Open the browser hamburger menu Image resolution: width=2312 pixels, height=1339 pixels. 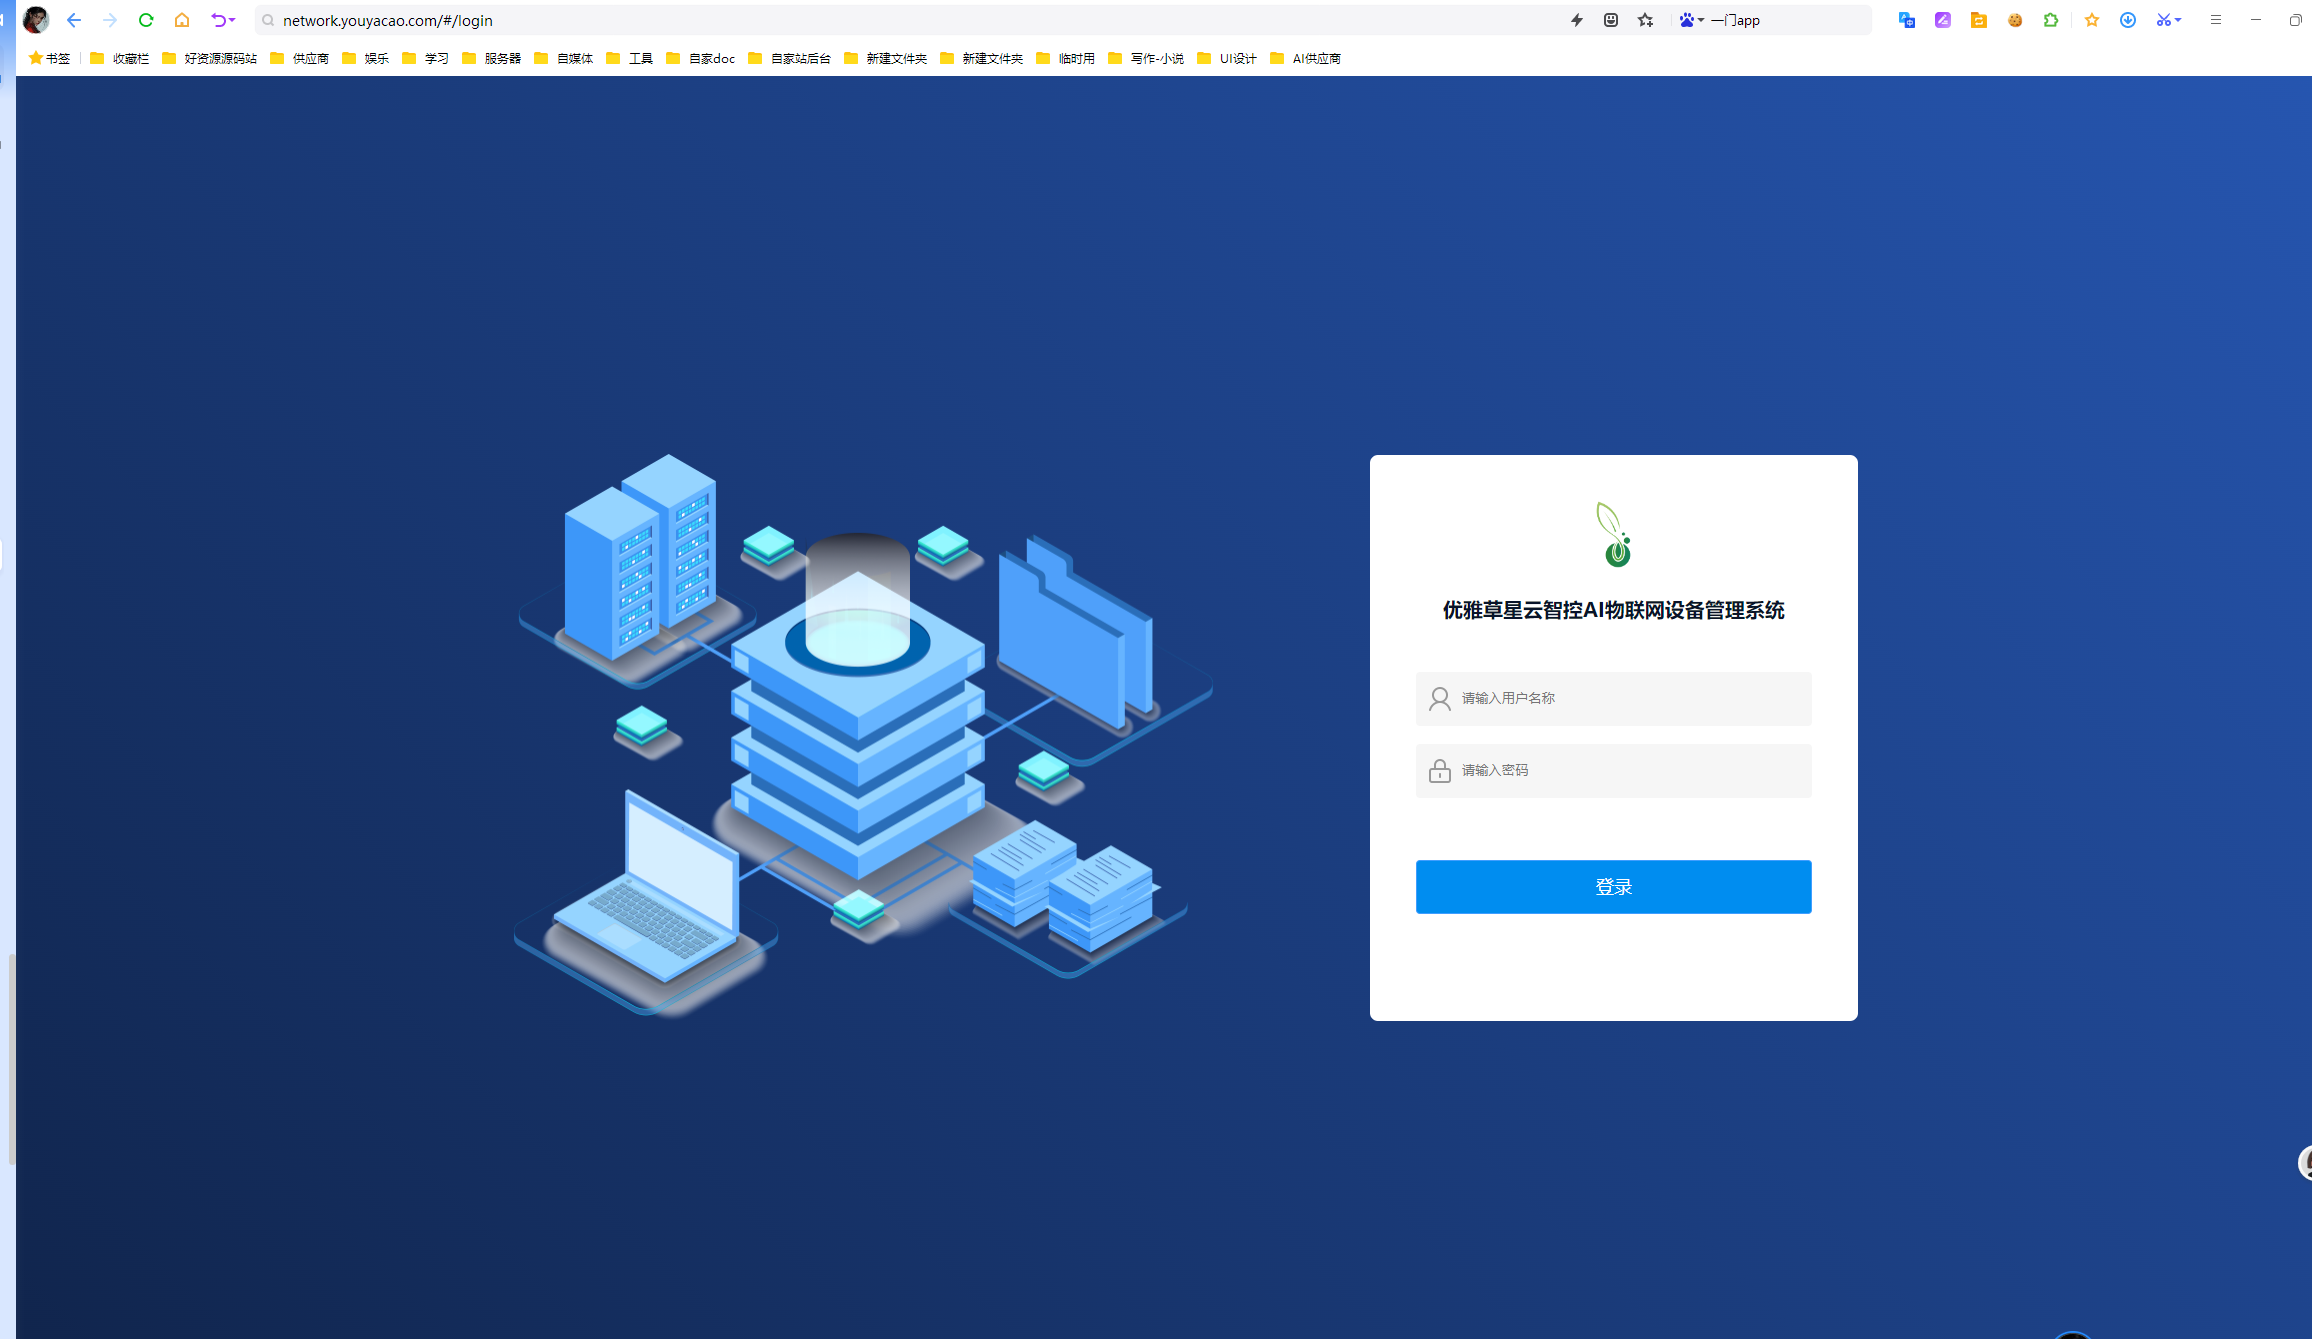point(2216,20)
